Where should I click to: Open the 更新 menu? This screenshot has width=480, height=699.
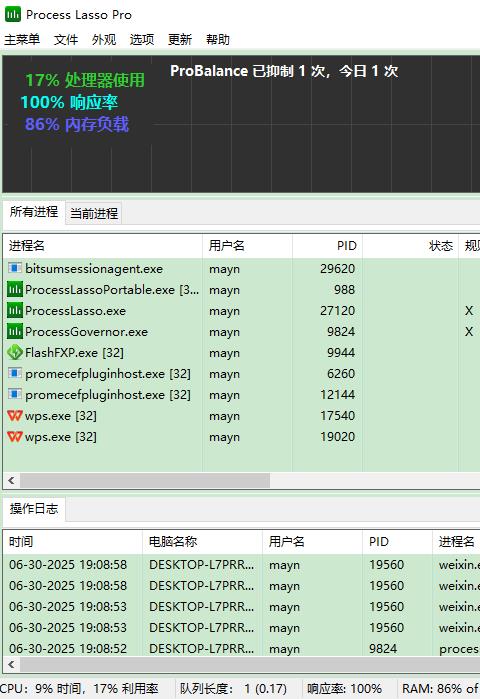point(180,40)
